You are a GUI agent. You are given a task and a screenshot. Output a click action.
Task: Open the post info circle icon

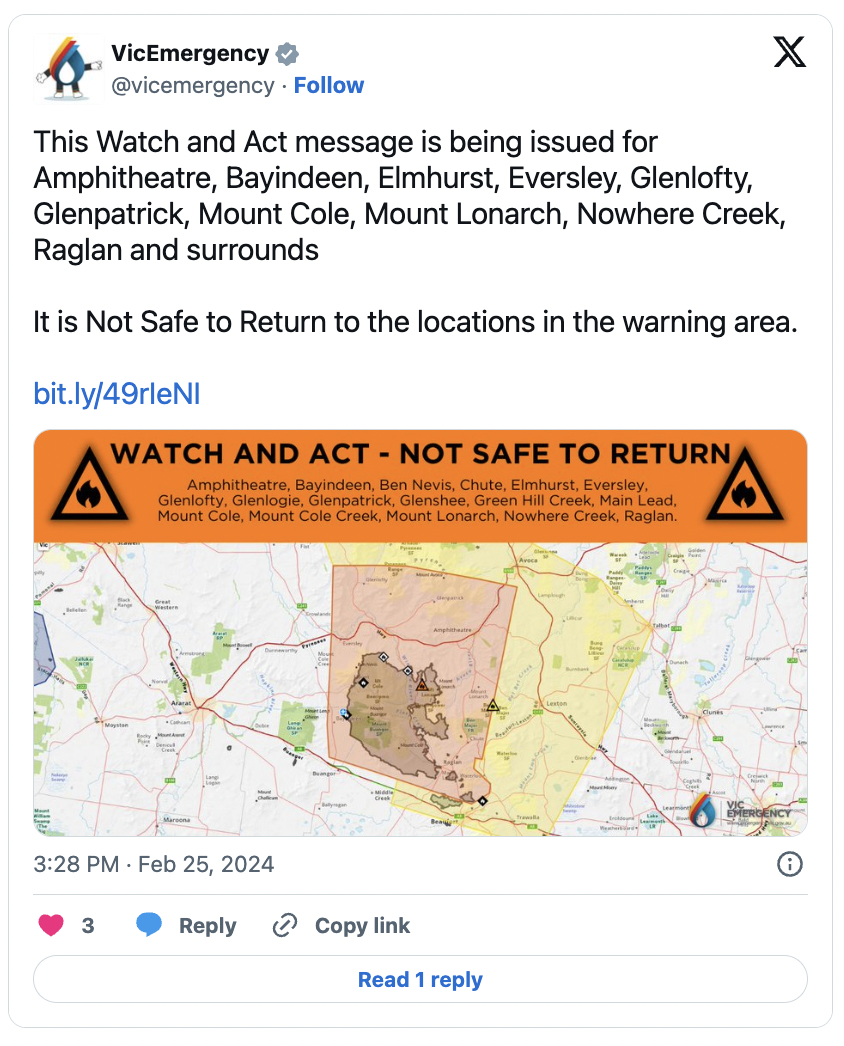(x=790, y=864)
